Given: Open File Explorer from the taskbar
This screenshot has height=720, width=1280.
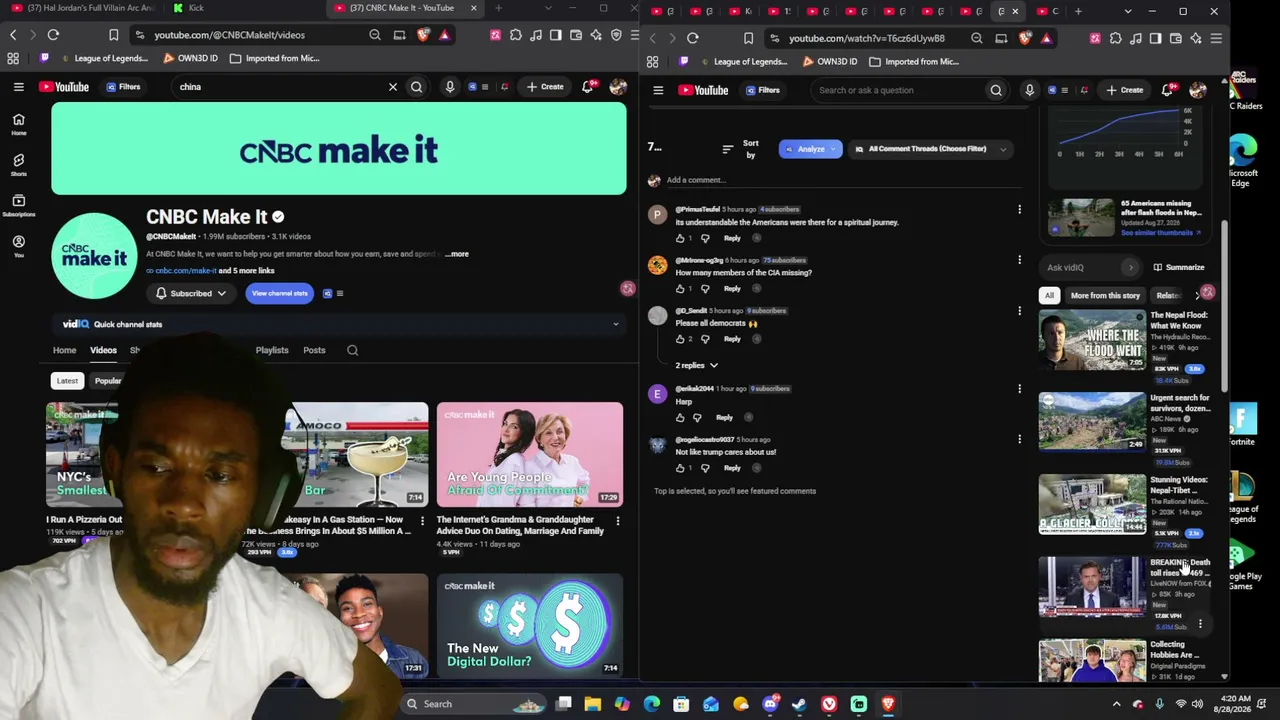Looking at the screenshot, I should pyautogui.click(x=593, y=704).
